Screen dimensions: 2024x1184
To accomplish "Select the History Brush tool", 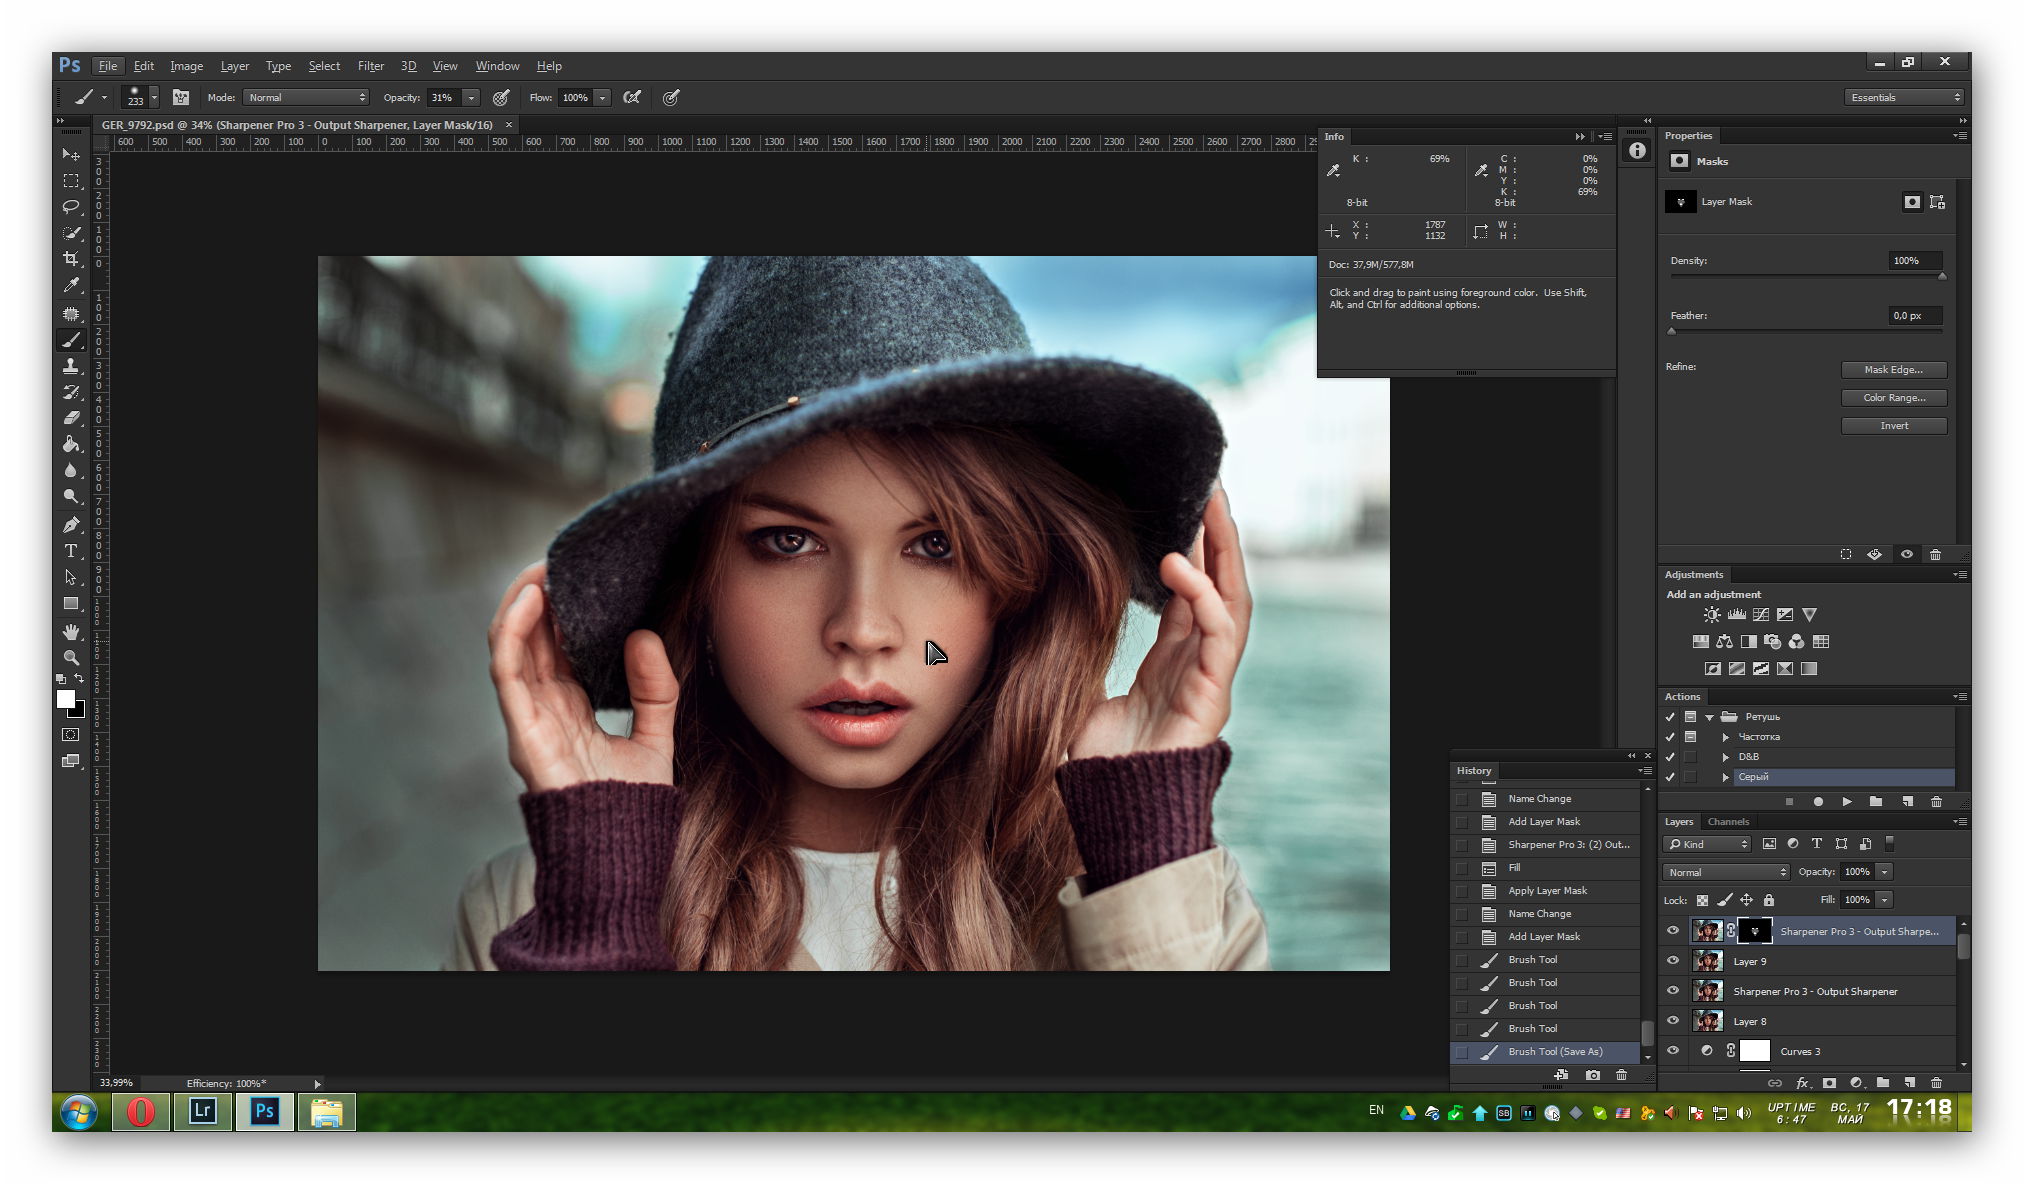I will click(71, 392).
